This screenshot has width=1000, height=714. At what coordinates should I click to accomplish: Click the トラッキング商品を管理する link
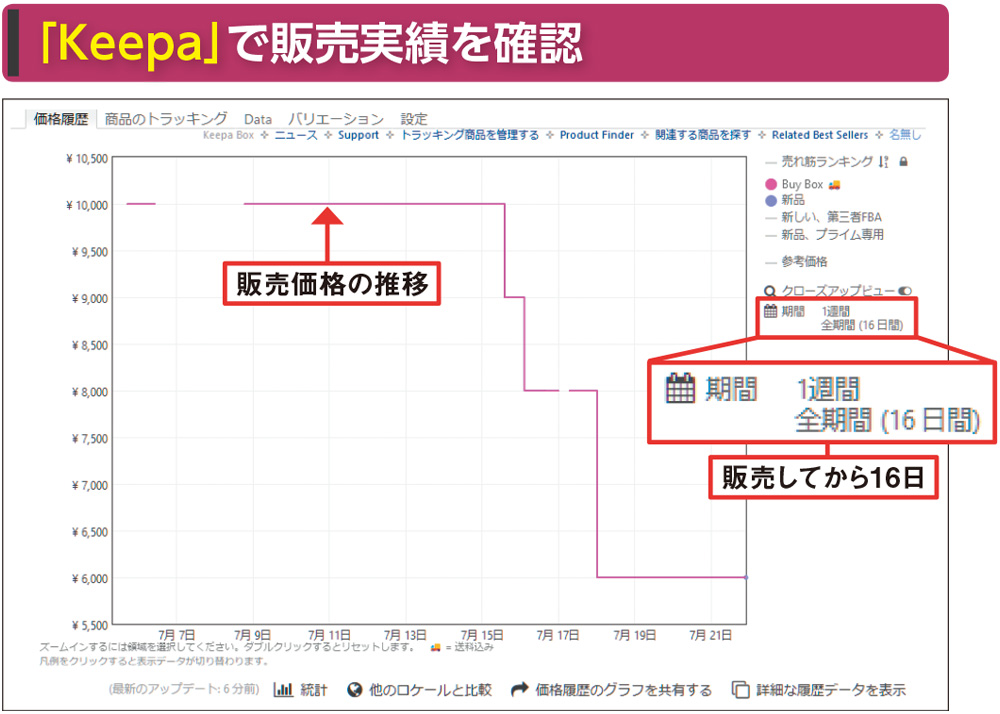(470, 135)
